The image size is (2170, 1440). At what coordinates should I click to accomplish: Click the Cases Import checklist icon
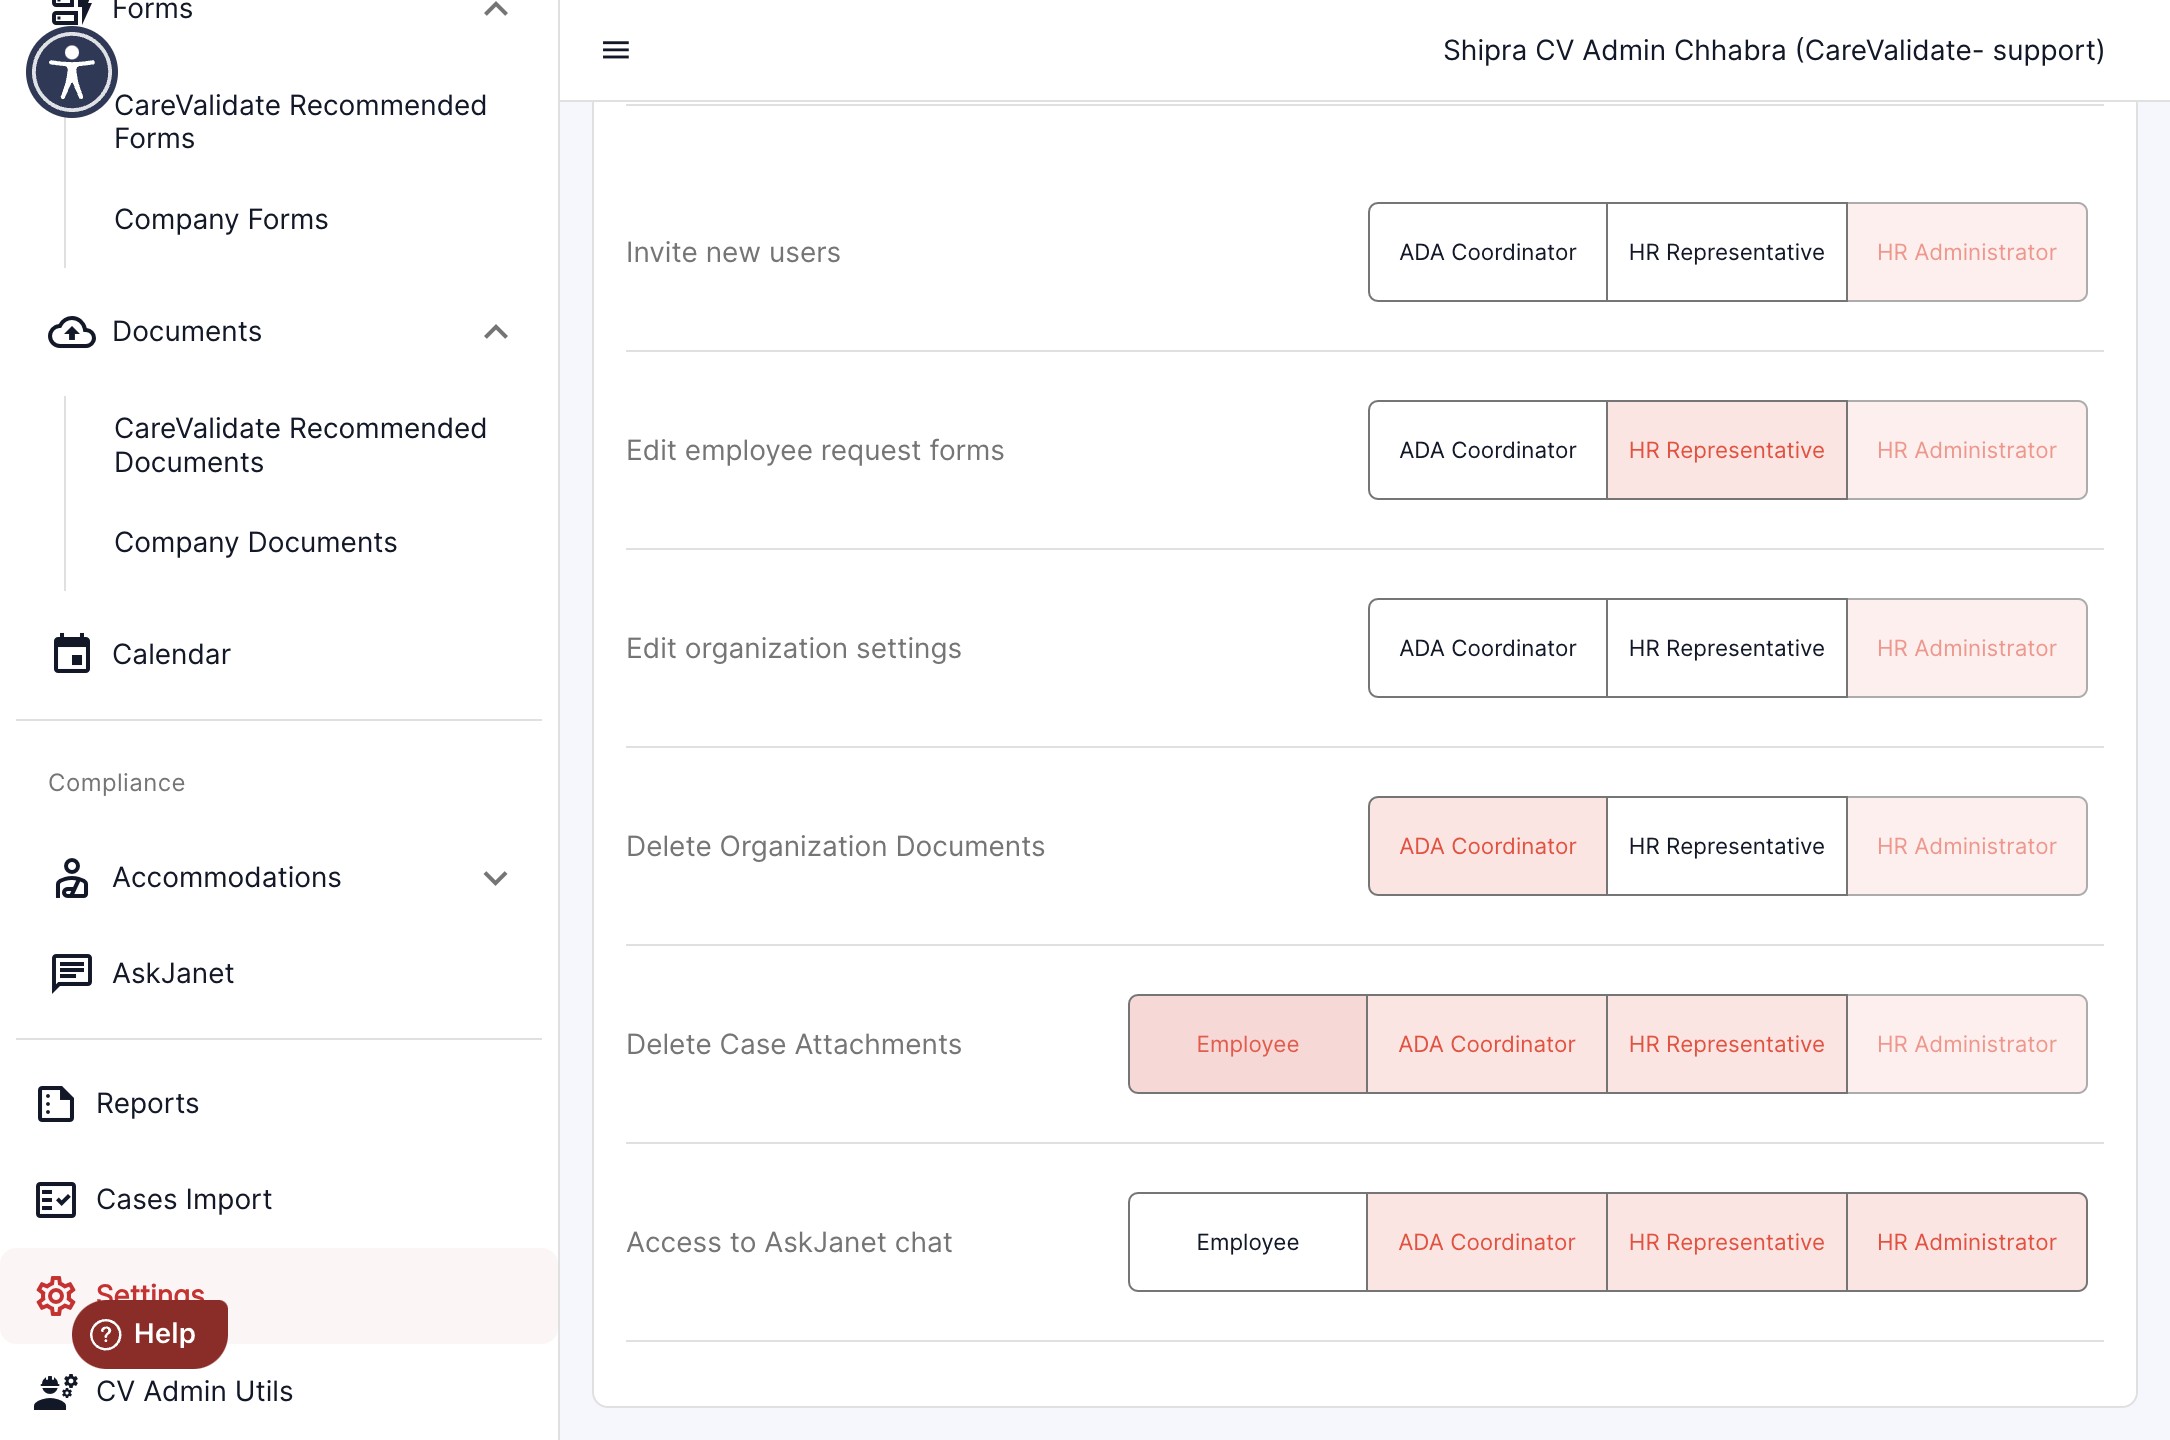coord(56,1200)
